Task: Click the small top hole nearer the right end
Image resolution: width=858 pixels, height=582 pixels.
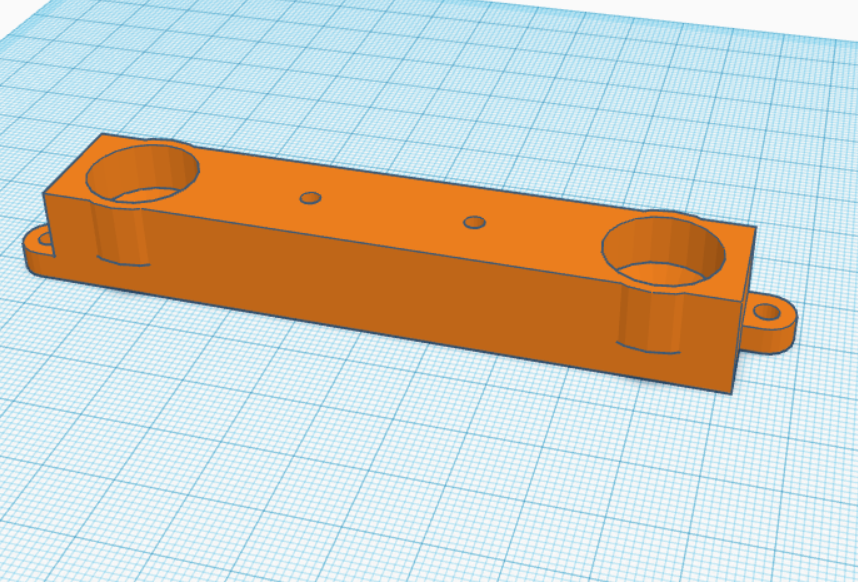Action: pos(474,223)
